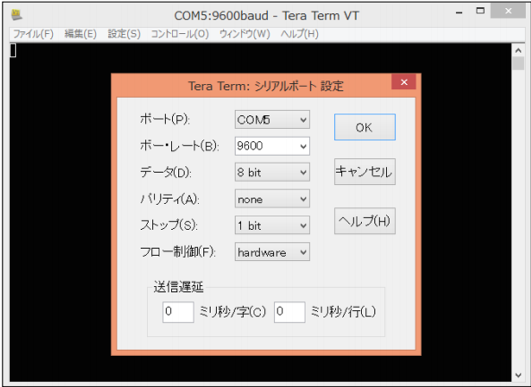Image resolution: width=531 pixels, height=387 pixels.
Task: Open the コントロール(O) menu
Action: 180,34
